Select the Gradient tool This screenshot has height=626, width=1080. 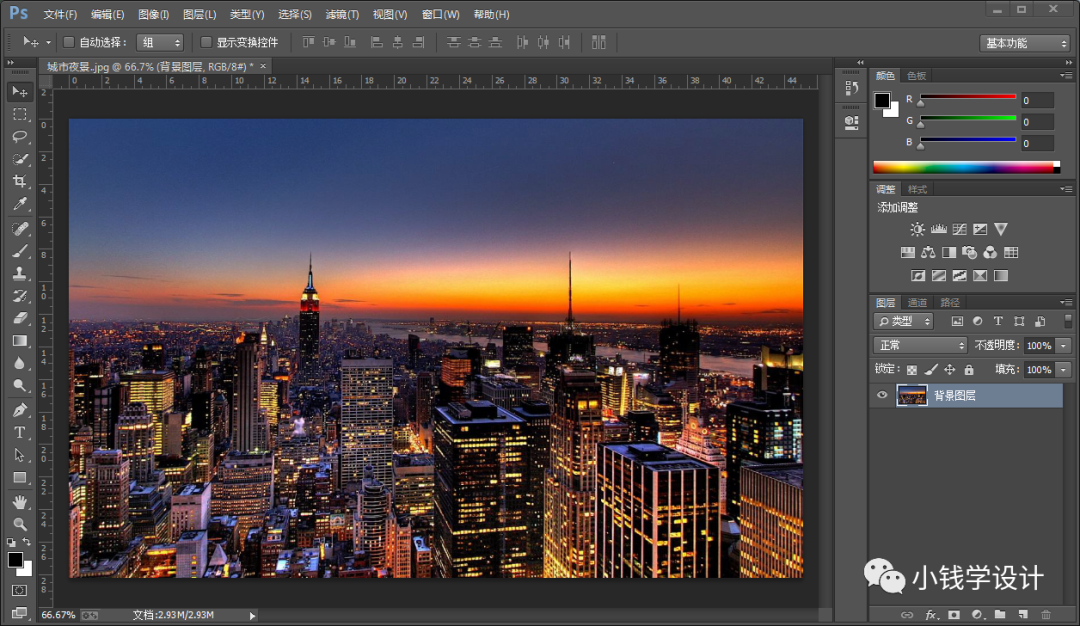coord(20,341)
